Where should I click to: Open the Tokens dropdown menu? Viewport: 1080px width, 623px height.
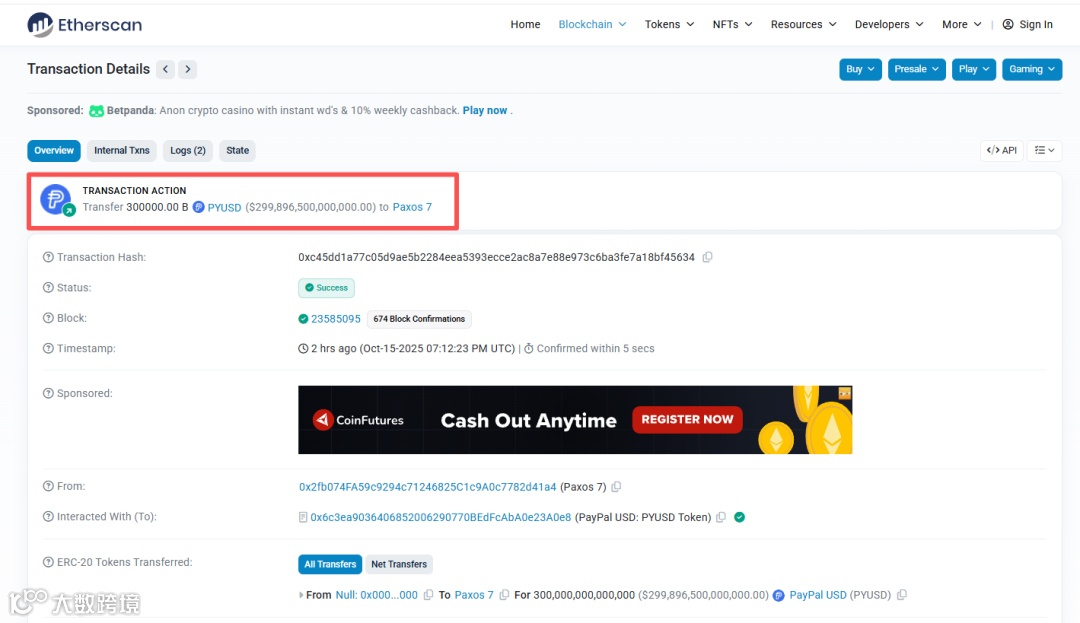[x=669, y=24]
